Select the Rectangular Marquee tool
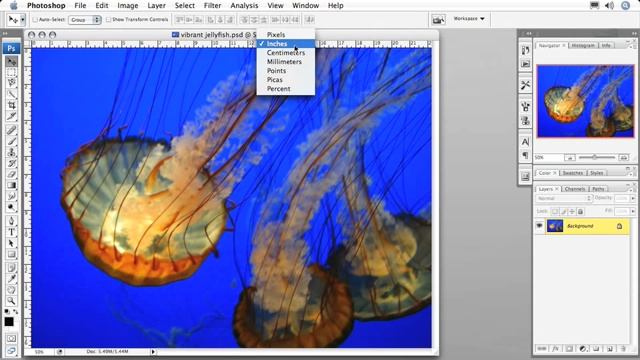The height and width of the screenshot is (360, 640). [x=11, y=72]
